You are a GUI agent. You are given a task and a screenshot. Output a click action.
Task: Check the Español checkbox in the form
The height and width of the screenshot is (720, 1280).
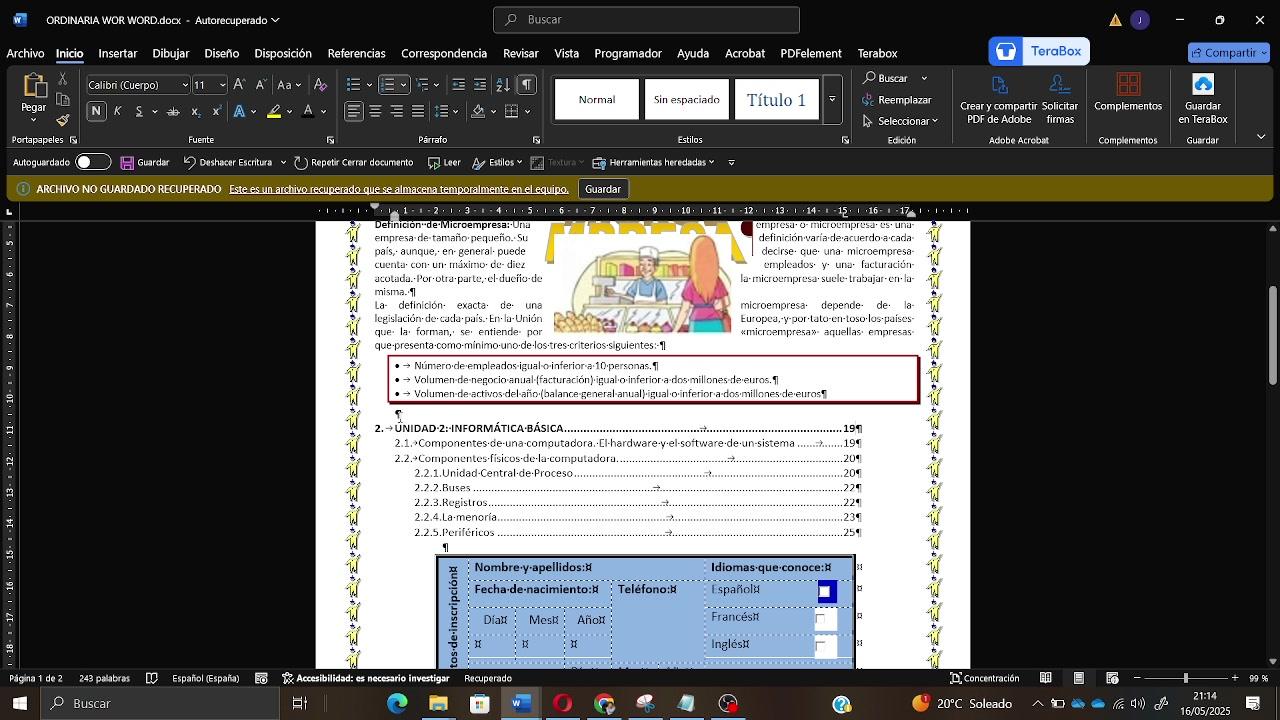pyautogui.click(x=825, y=592)
